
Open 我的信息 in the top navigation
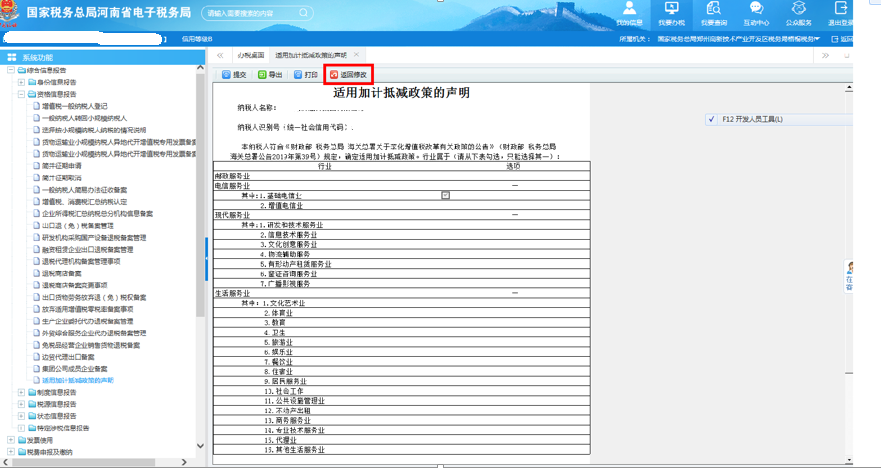pyautogui.click(x=629, y=13)
